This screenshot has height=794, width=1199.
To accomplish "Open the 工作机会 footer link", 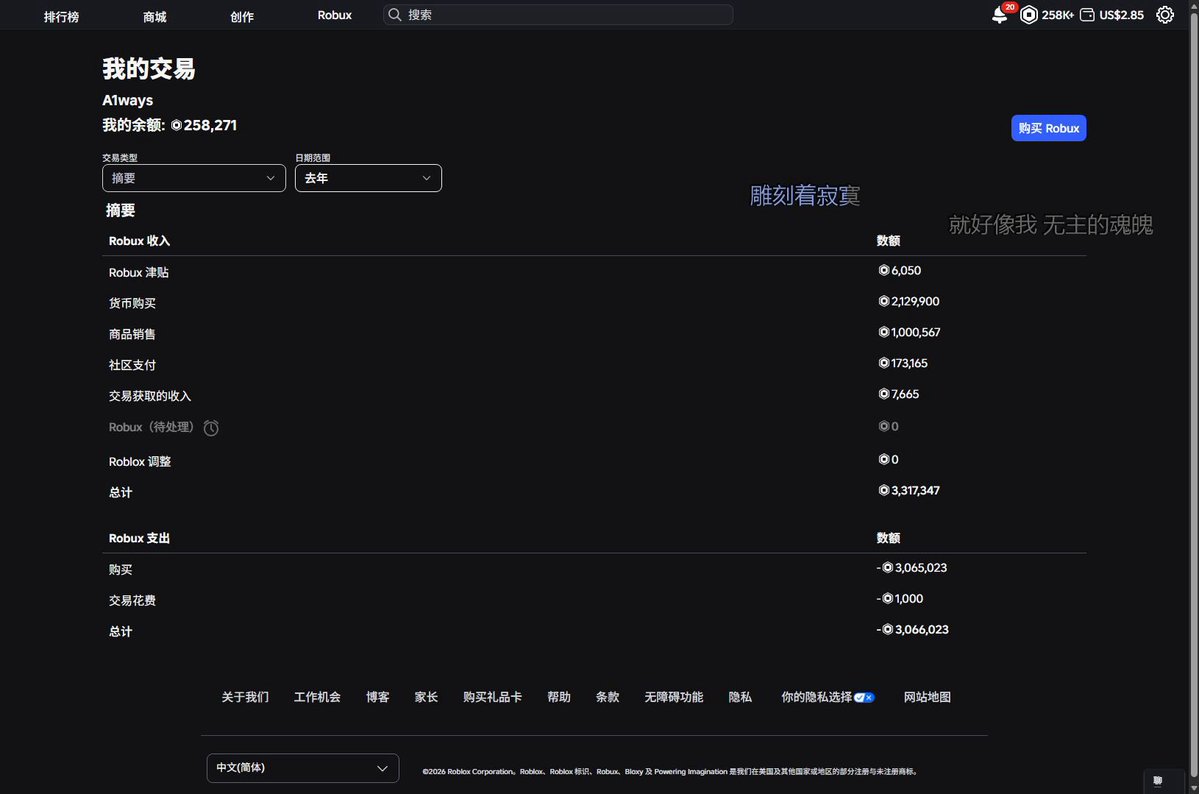I will 317,697.
